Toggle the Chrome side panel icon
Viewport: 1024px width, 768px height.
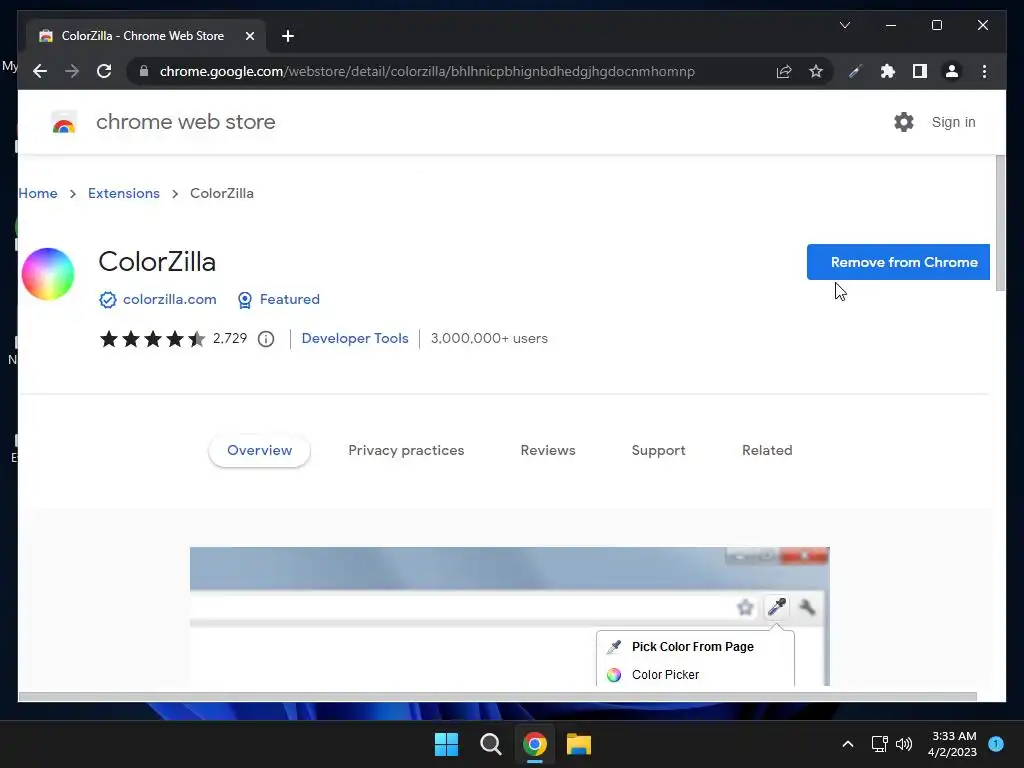pyautogui.click(x=920, y=71)
